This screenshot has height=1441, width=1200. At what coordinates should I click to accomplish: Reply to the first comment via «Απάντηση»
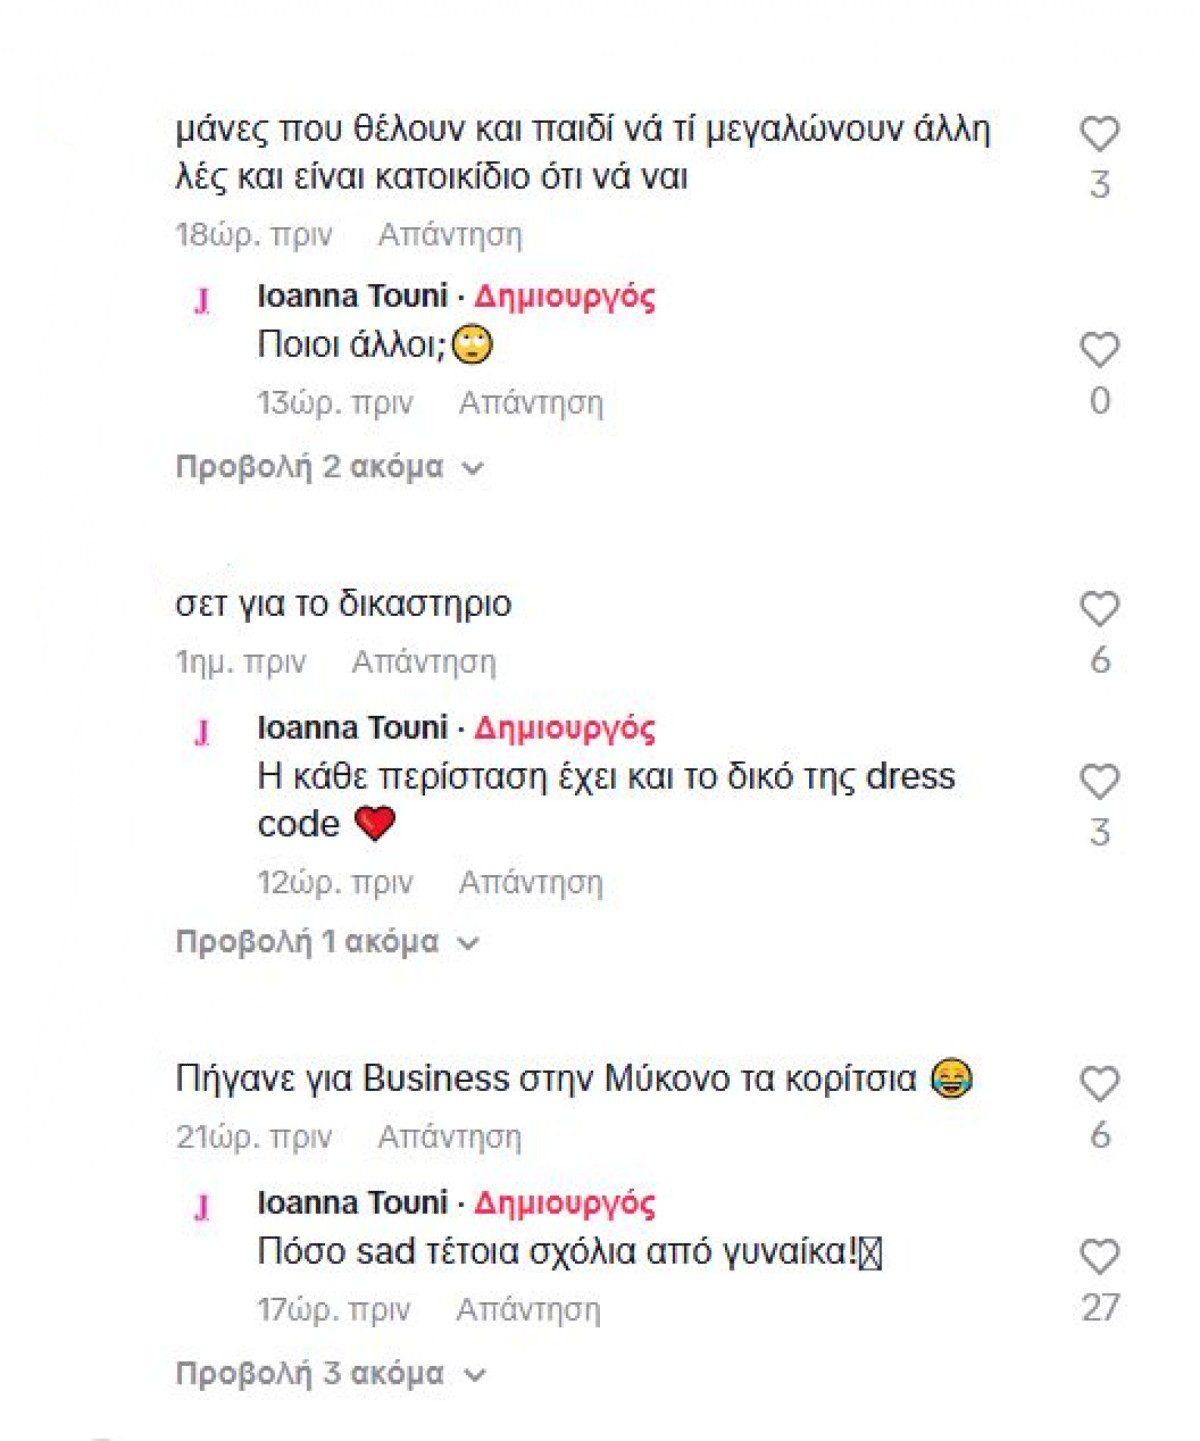tap(452, 234)
